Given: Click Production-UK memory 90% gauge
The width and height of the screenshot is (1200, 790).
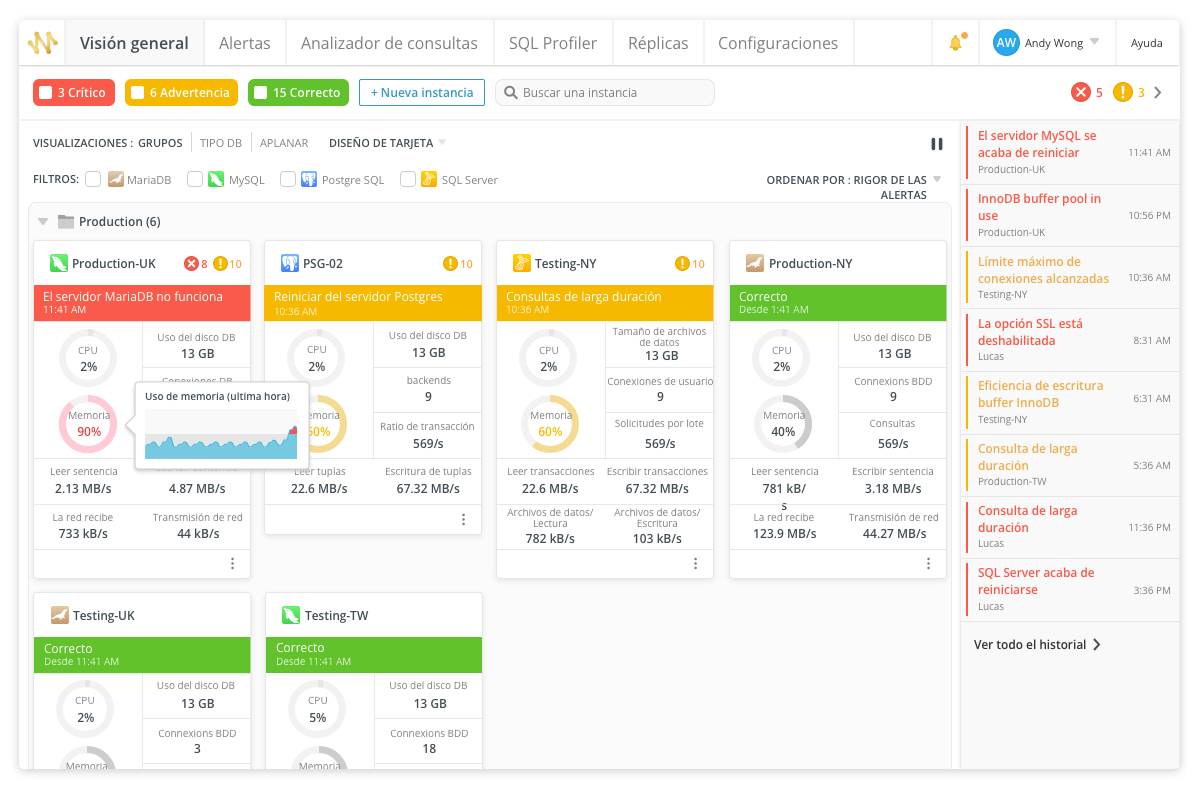Looking at the screenshot, I should point(89,424).
